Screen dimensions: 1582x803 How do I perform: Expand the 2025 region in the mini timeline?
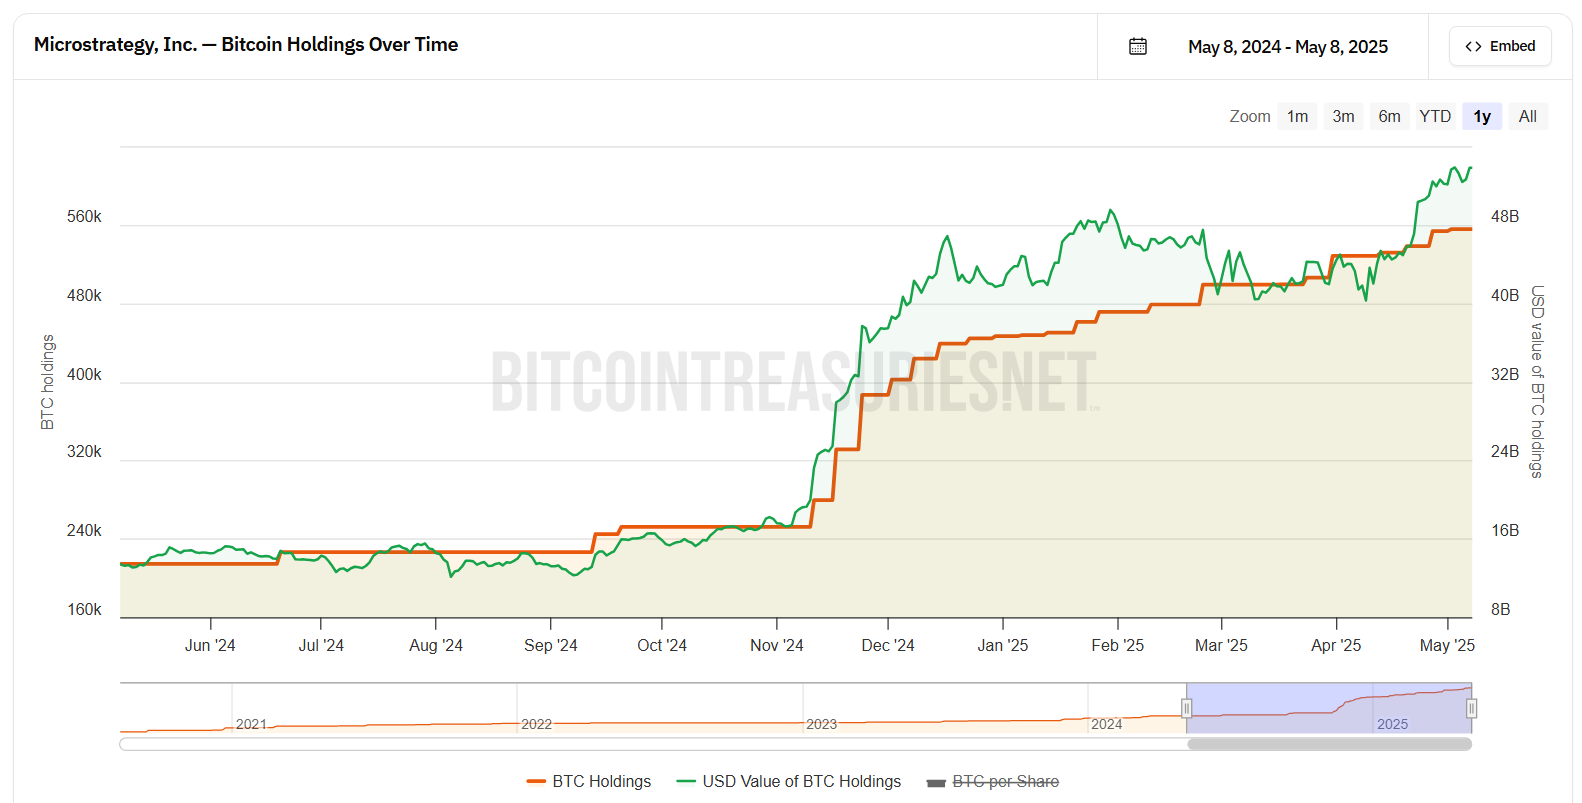[1392, 723]
